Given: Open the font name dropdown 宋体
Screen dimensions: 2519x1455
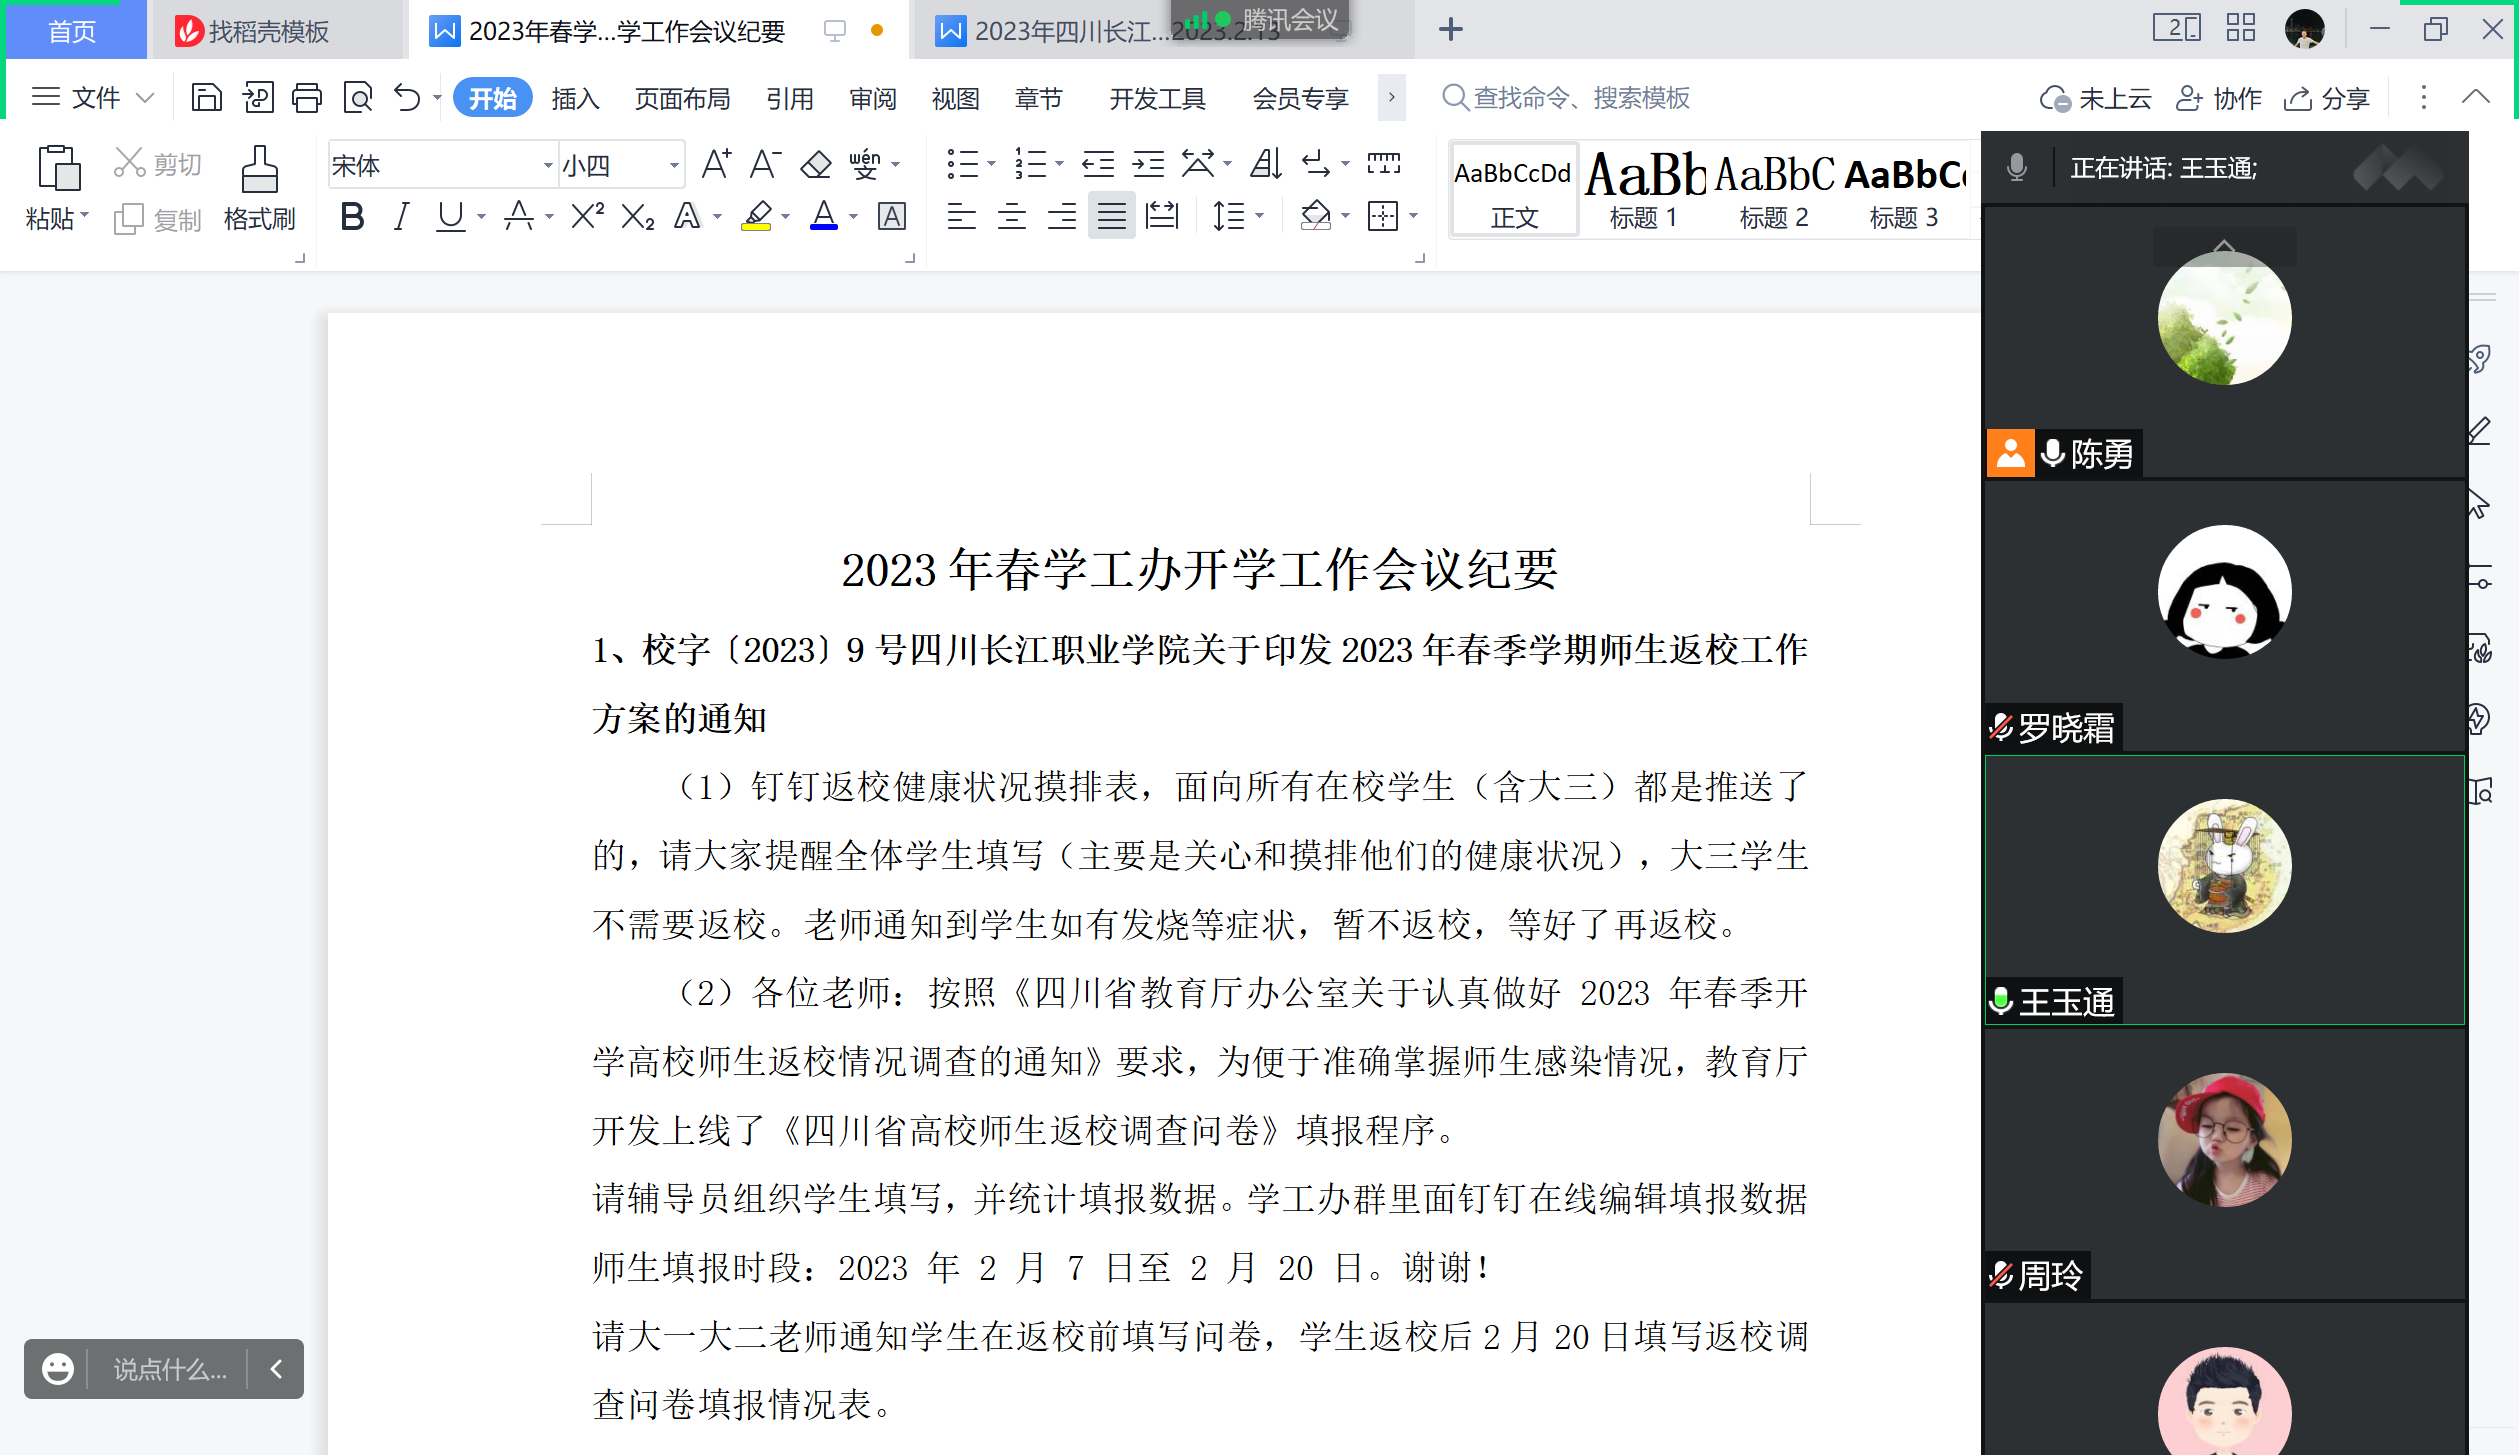Looking at the screenshot, I should pos(548,166).
